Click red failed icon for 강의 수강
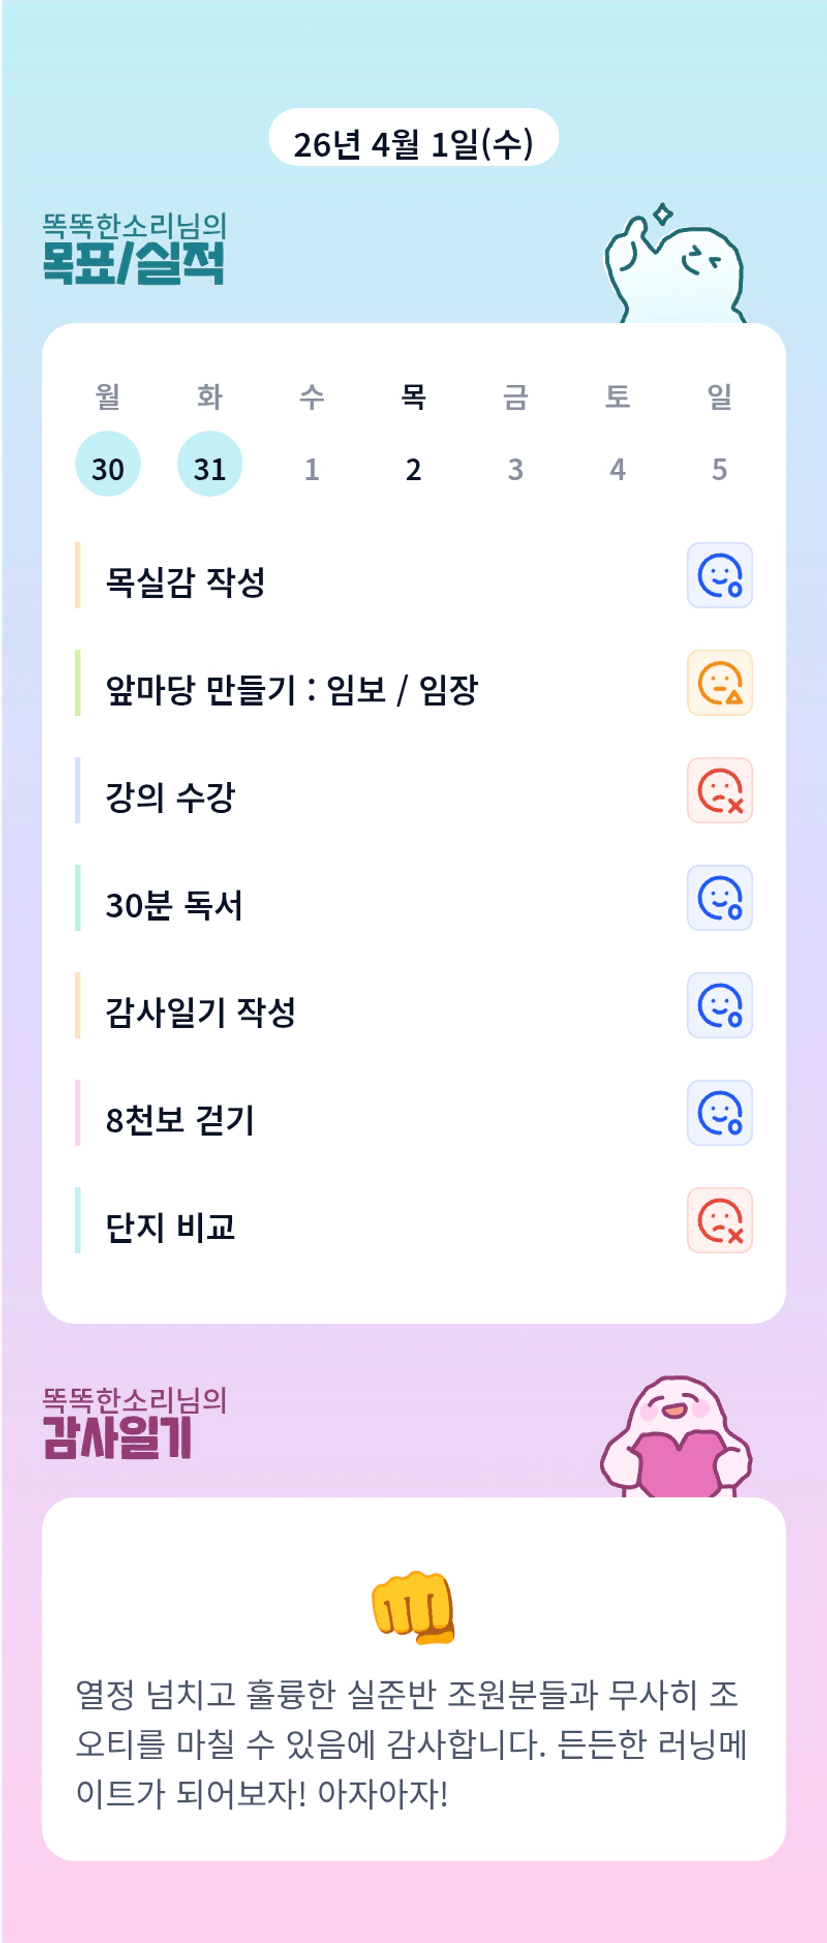Image resolution: width=827 pixels, height=1943 pixels. click(x=719, y=791)
